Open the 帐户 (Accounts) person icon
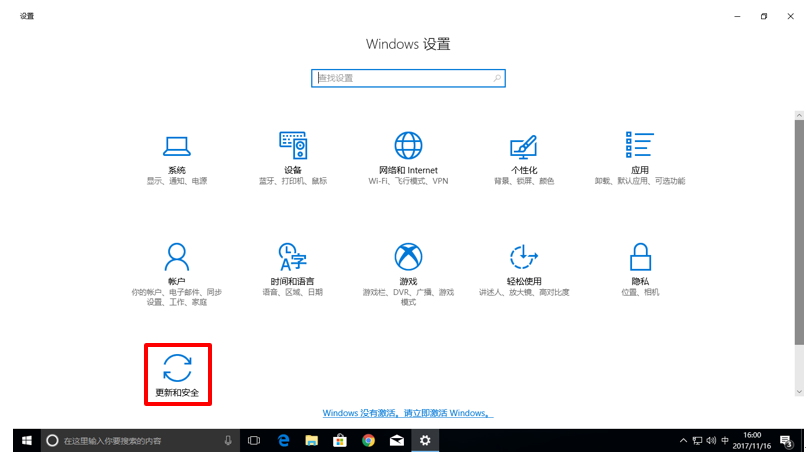The image size is (806, 454). [177, 257]
